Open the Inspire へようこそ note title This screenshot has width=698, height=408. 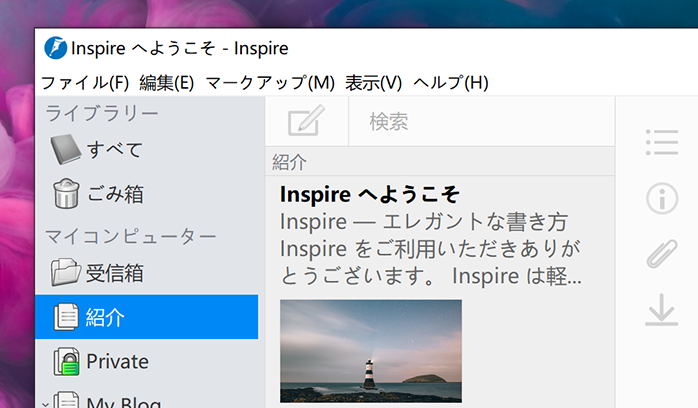369,194
